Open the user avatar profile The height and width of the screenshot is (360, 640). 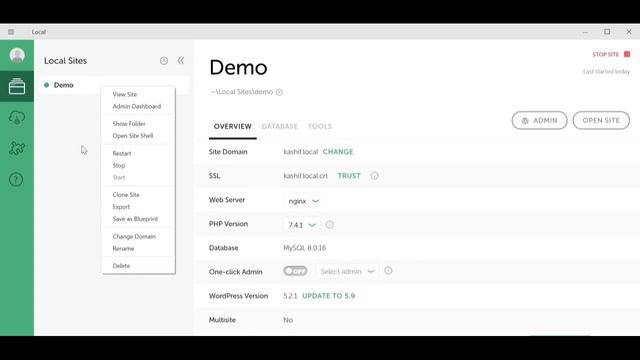click(x=17, y=55)
